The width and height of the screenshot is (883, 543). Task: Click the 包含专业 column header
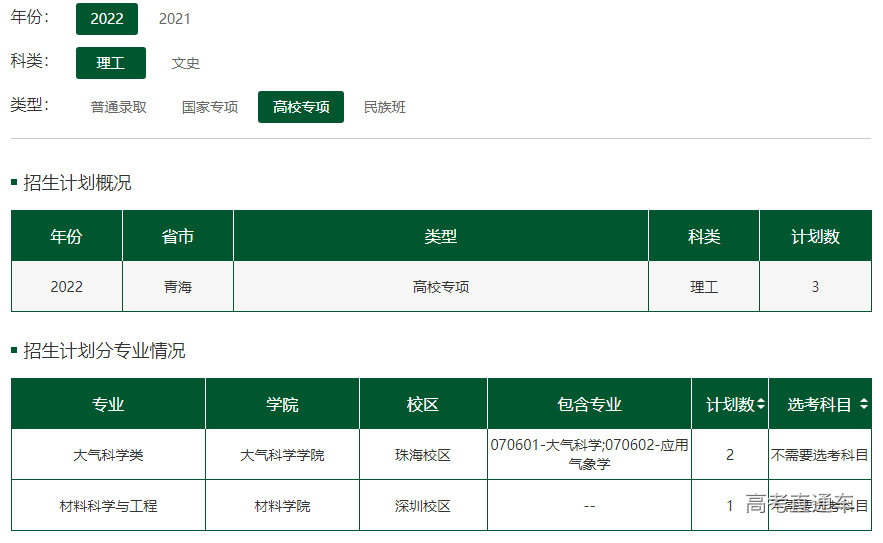click(x=589, y=404)
